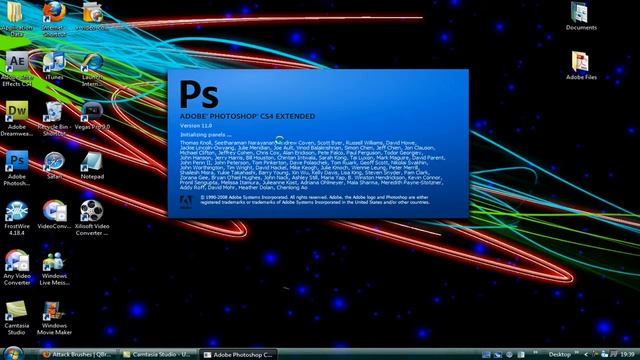Select Adobe Photoshop taskbar button

pos(238,355)
